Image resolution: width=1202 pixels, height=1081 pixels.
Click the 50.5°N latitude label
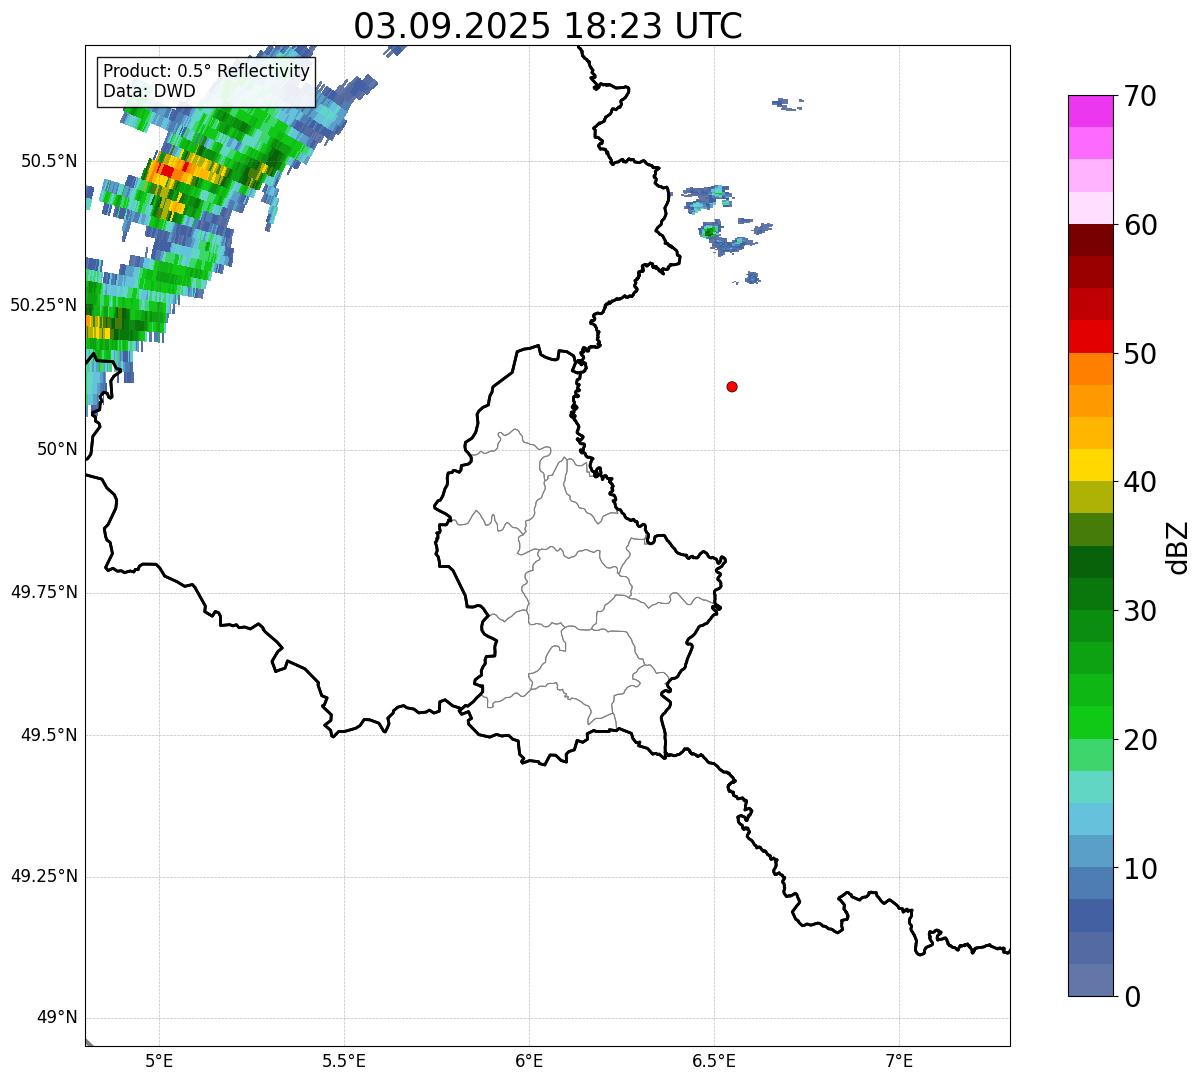click(x=49, y=161)
